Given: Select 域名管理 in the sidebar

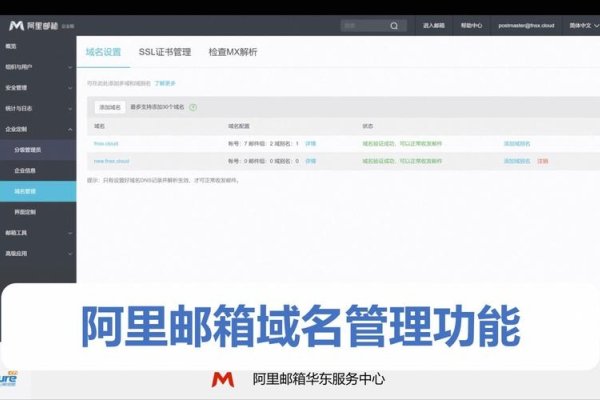Looking at the screenshot, I should (38, 191).
